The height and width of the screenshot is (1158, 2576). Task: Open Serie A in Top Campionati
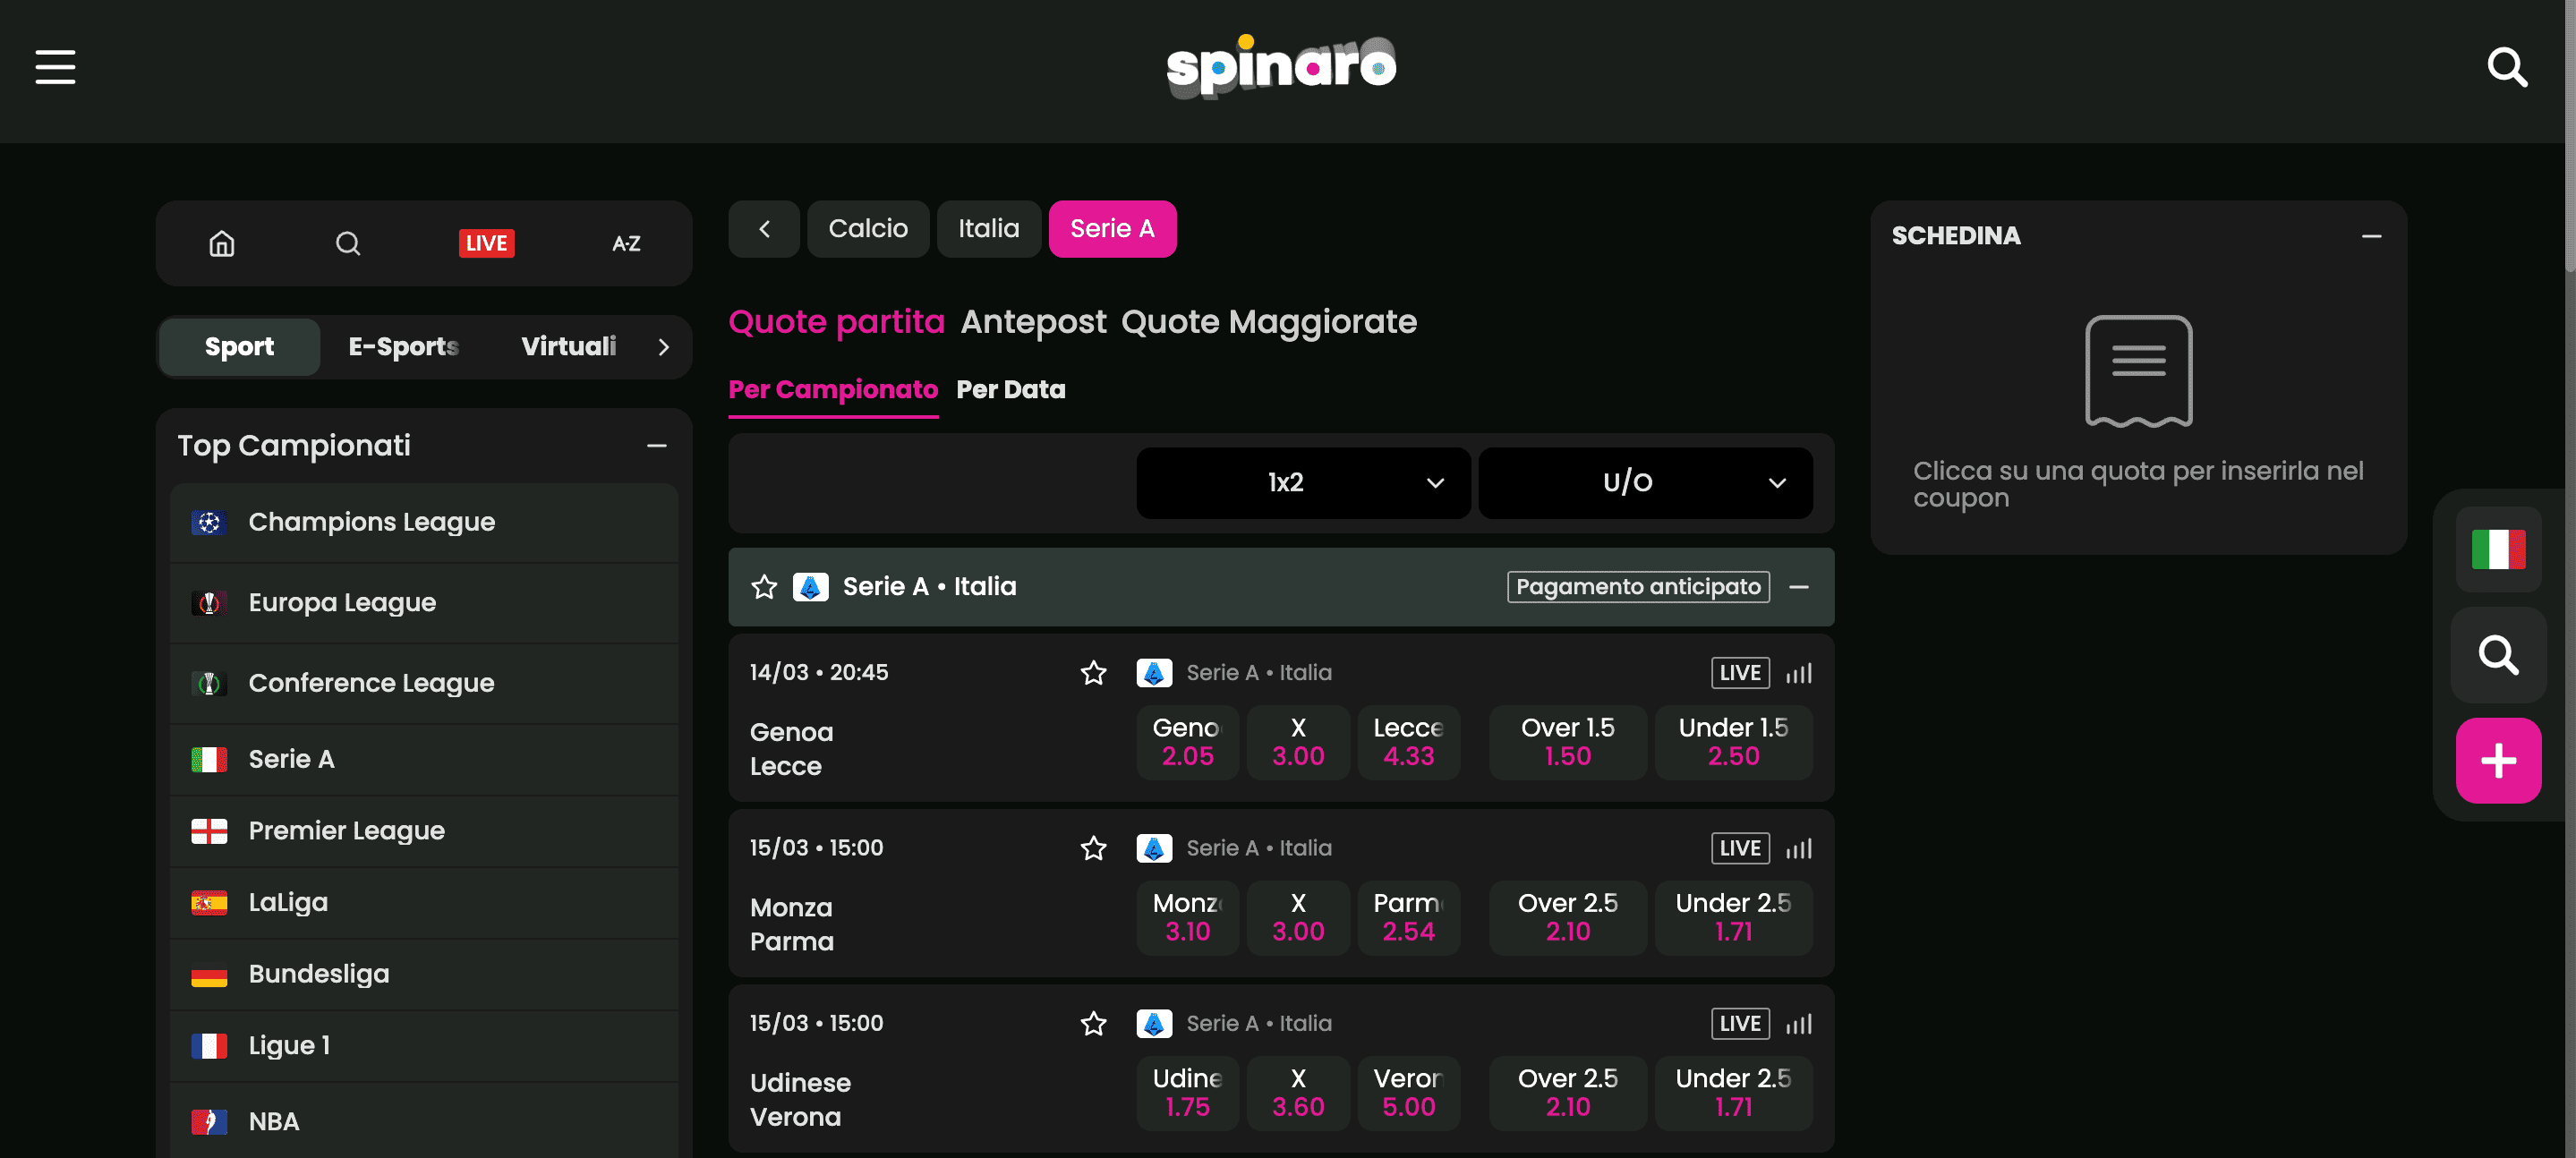coord(424,760)
